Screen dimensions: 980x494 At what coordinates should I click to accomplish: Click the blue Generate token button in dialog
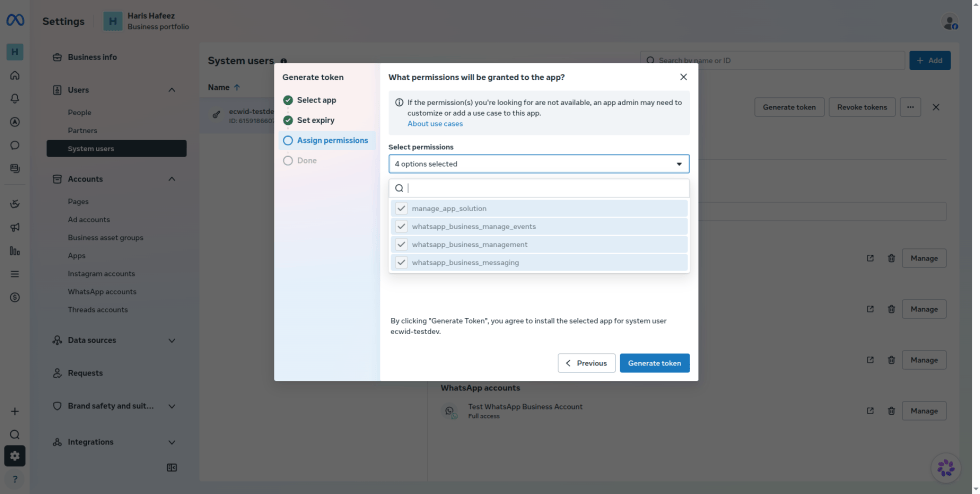coord(654,363)
